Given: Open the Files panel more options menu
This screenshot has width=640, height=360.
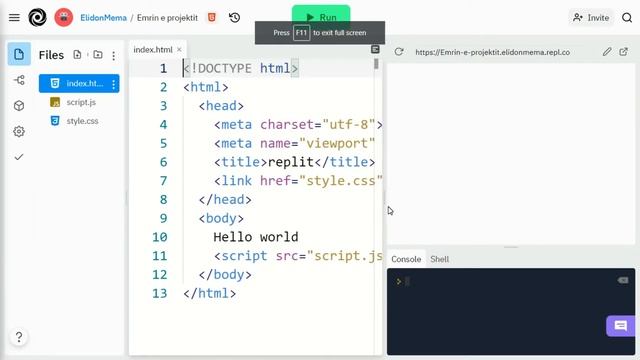Looking at the screenshot, I should coord(113,56).
